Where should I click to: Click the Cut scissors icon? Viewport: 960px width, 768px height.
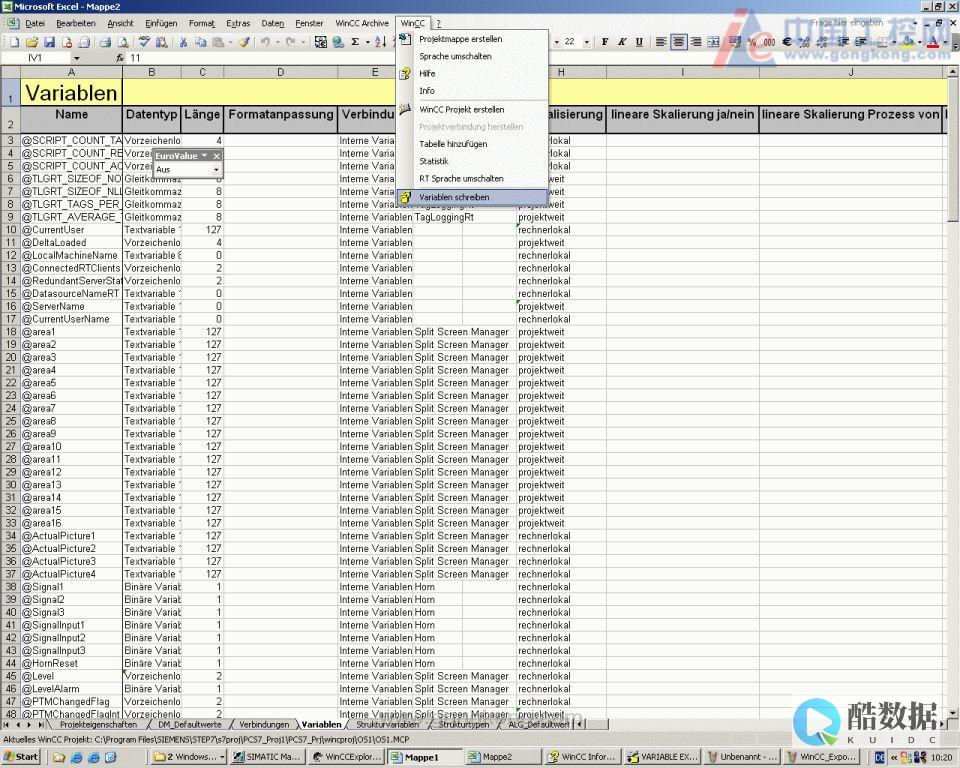(182, 42)
